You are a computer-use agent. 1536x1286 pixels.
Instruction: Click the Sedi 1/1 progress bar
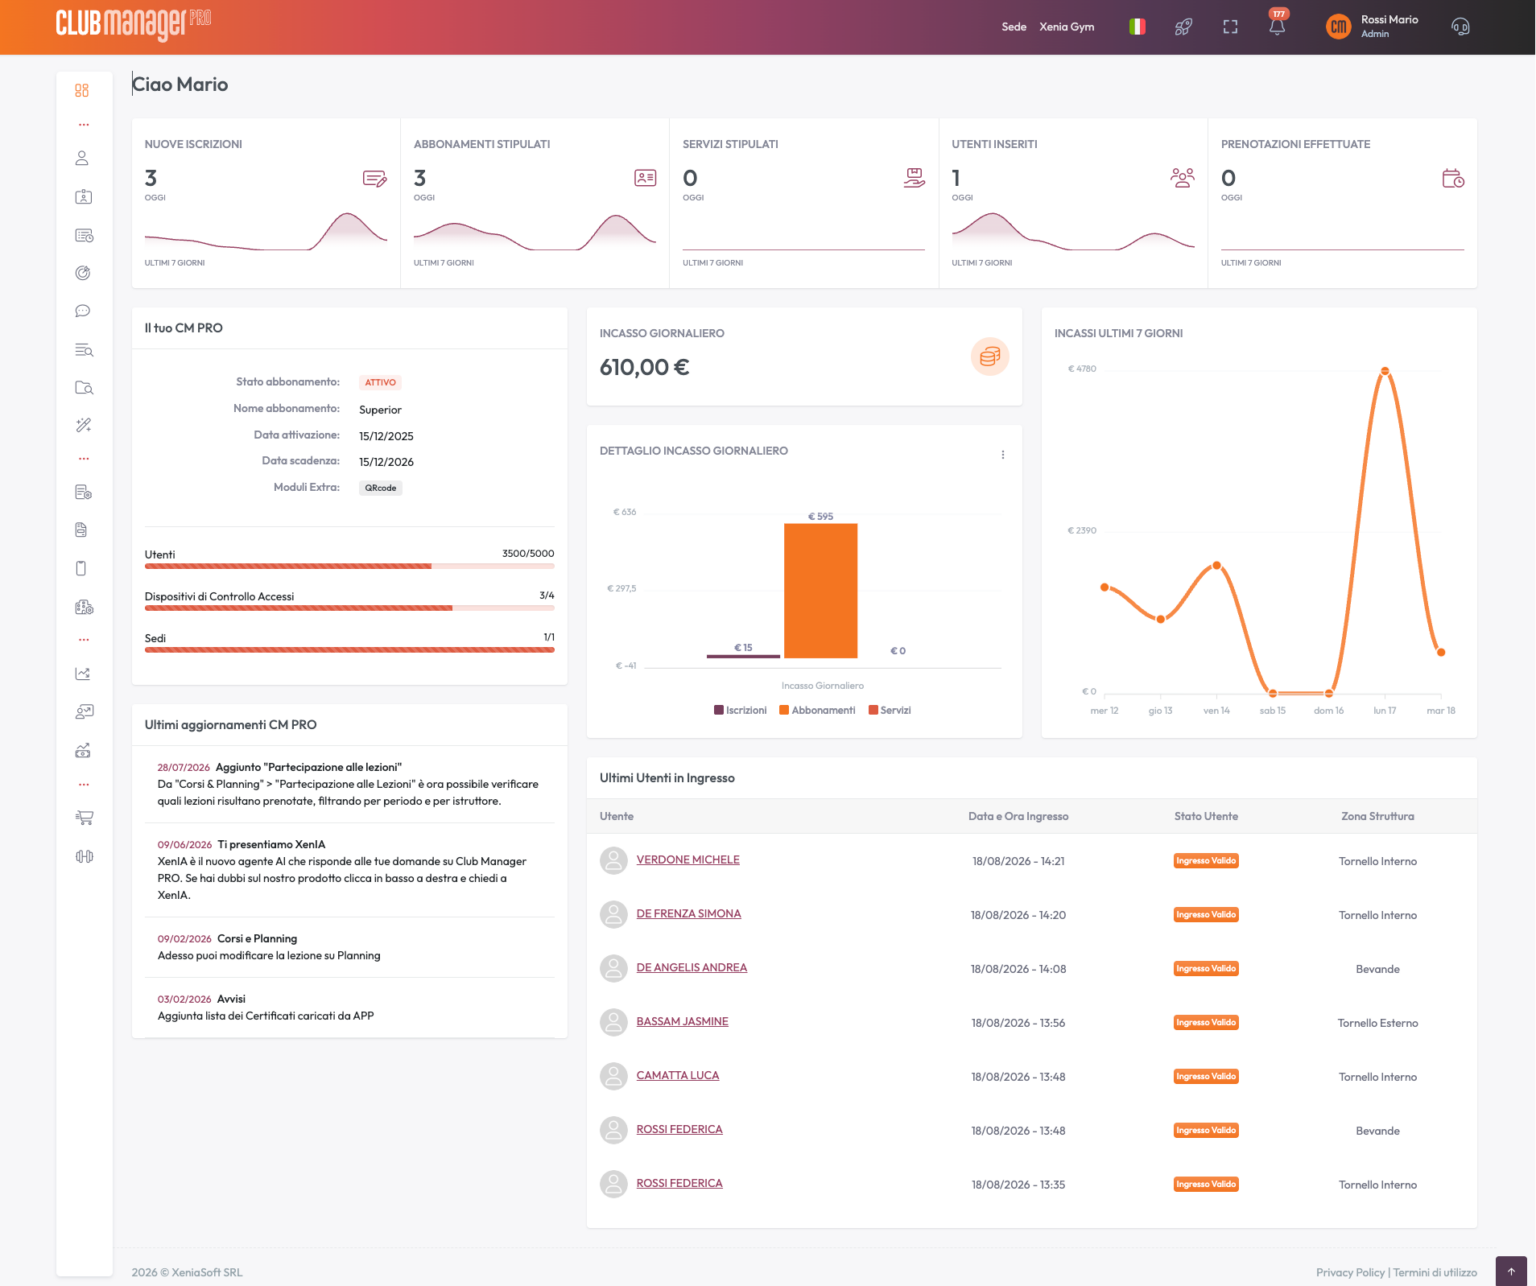pos(349,650)
